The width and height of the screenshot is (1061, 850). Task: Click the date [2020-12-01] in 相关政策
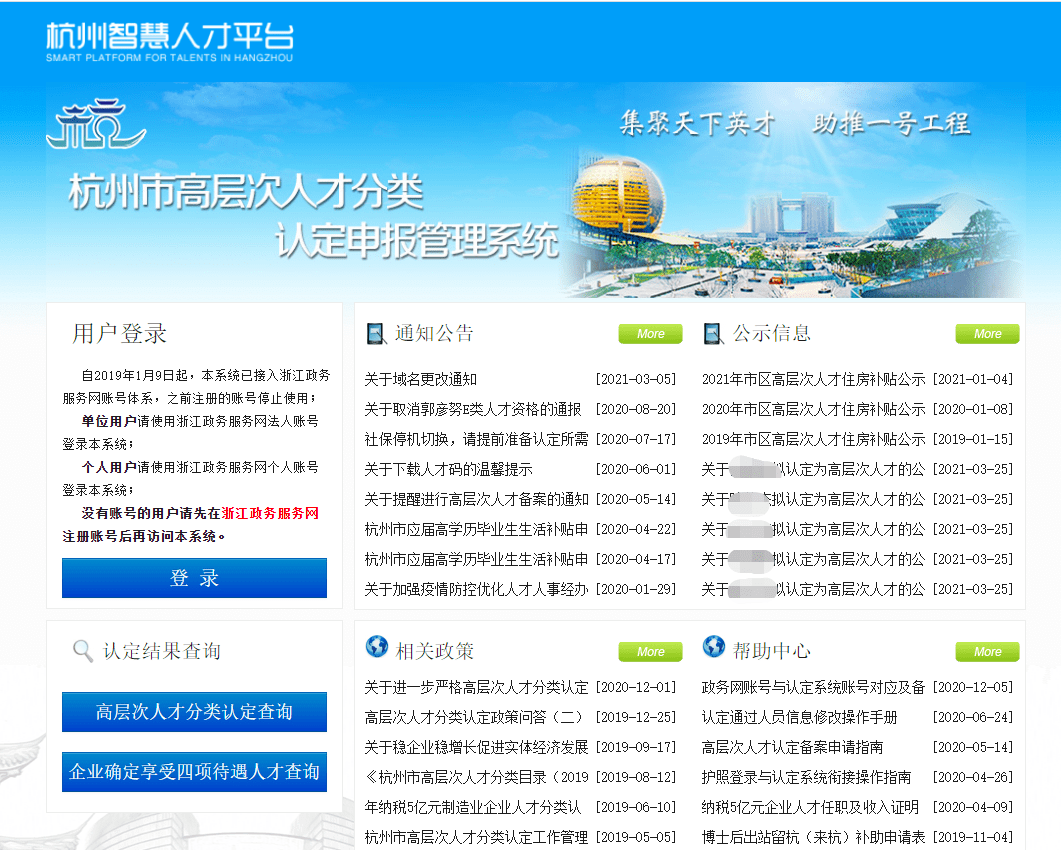click(x=635, y=688)
